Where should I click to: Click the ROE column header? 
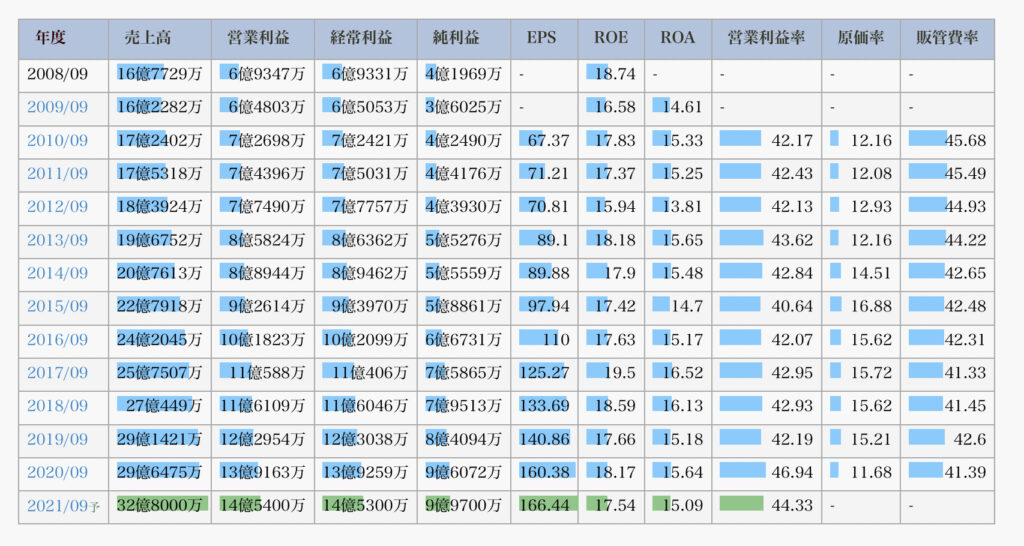(x=611, y=38)
